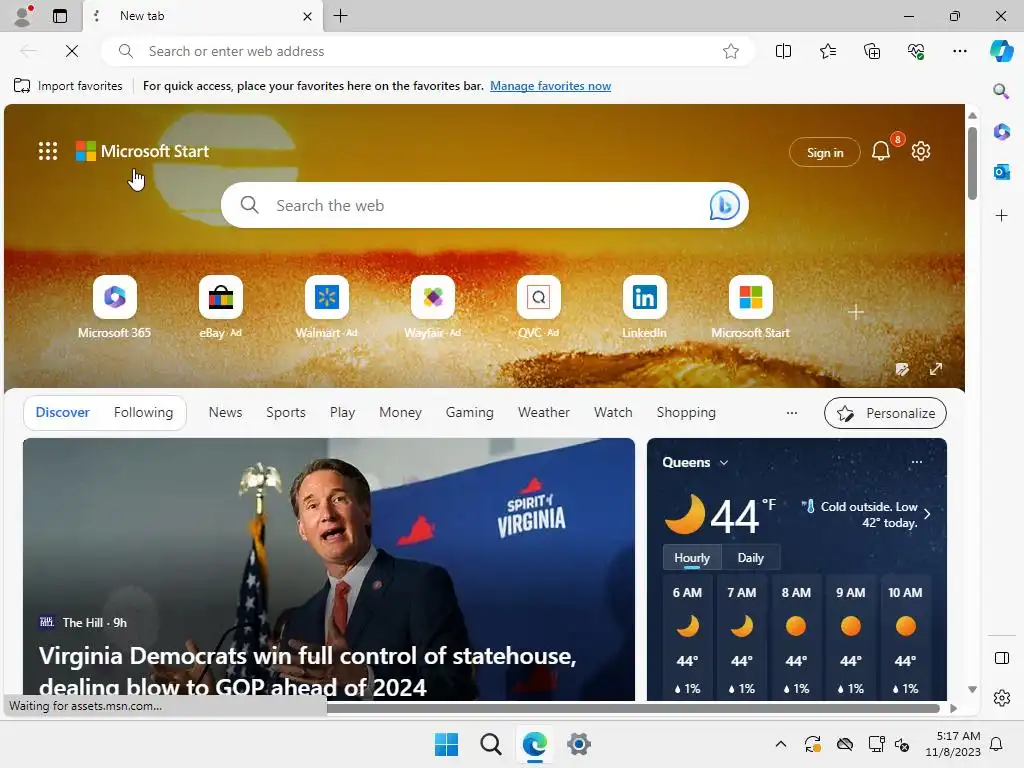The height and width of the screenshot is (768, 1024).
Task: Add this page to favorites star
Action: 731,51
